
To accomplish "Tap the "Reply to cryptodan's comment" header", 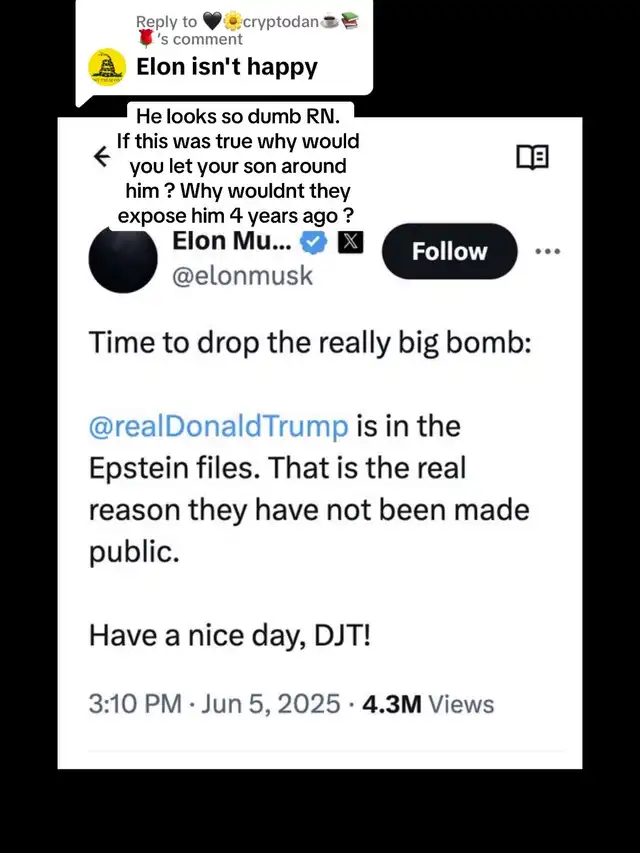I will 245,22.
